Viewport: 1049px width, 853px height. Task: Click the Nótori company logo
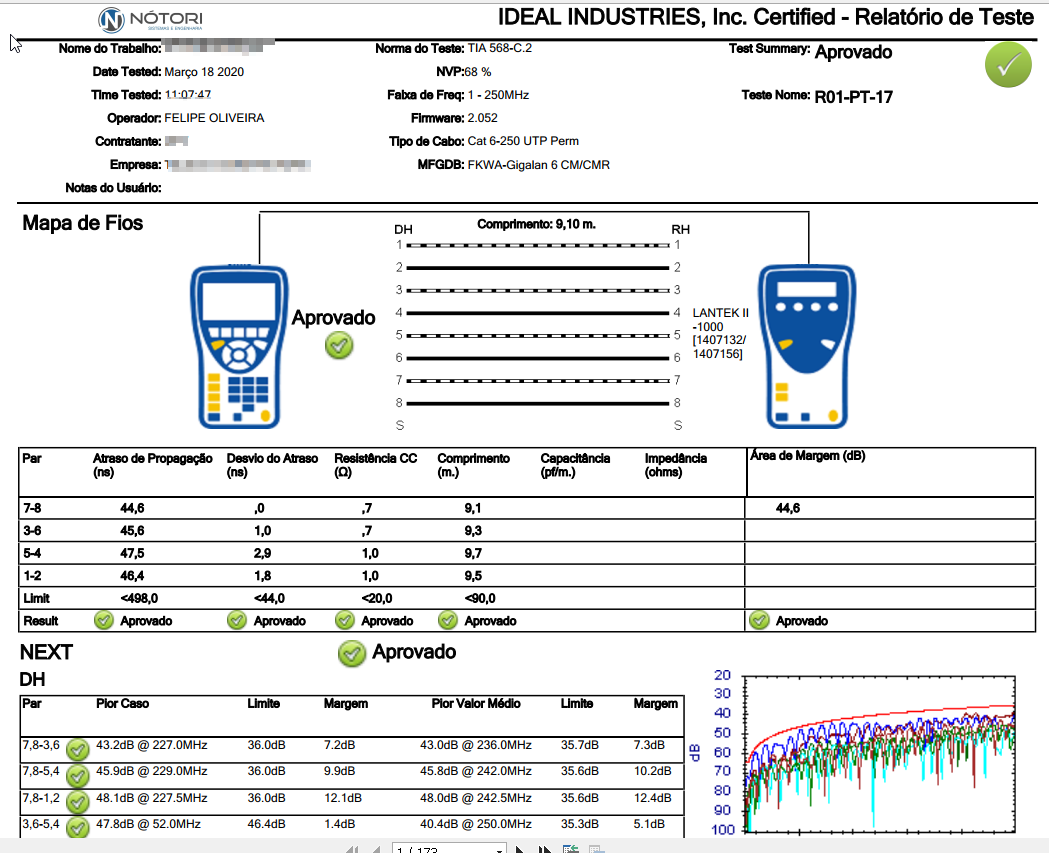pyautogui.click(x=151, y=19)
